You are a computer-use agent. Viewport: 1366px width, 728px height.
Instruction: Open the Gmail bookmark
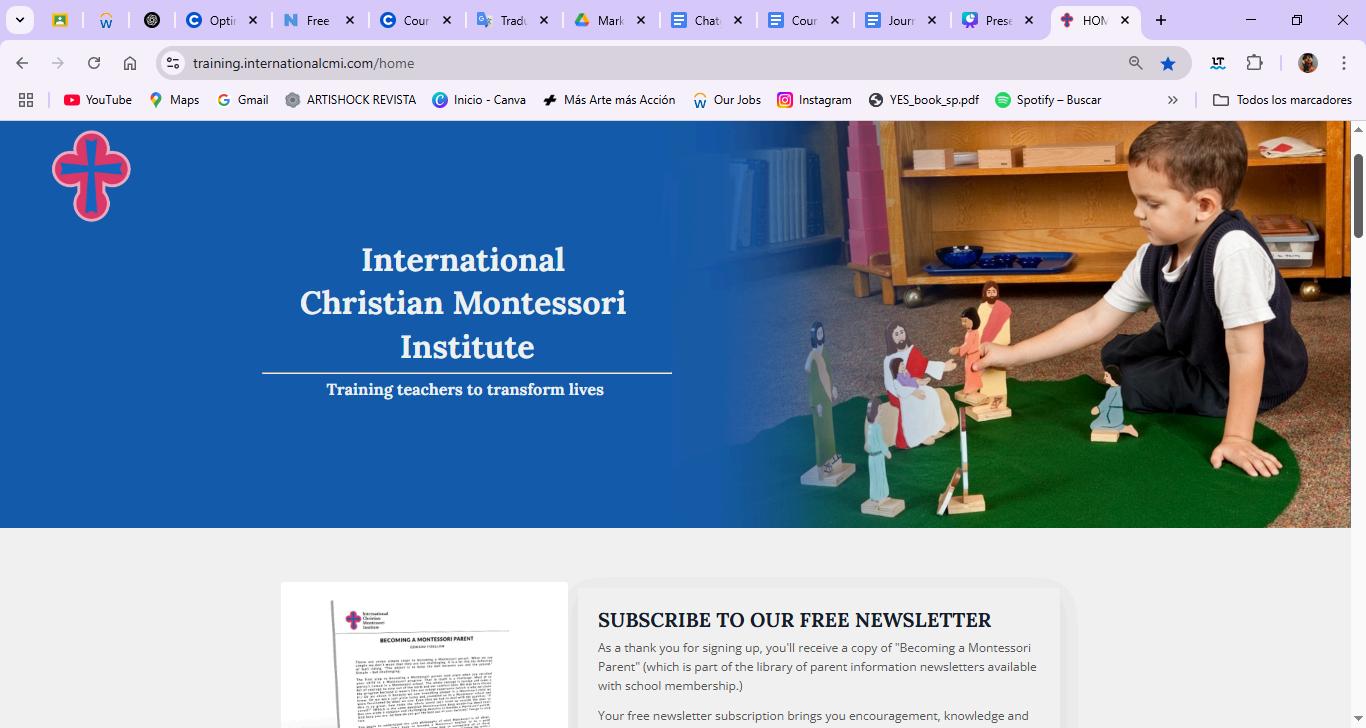pyautogui.click(x=243, y=100)
